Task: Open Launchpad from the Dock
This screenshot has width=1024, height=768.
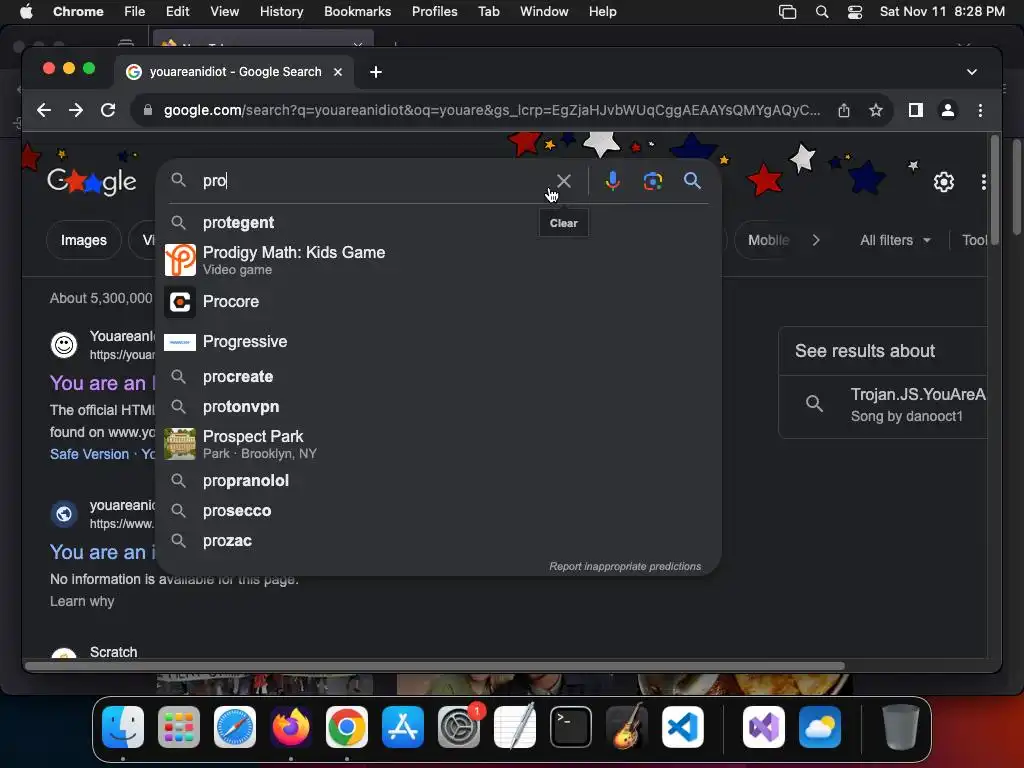Action: [179, 727]
